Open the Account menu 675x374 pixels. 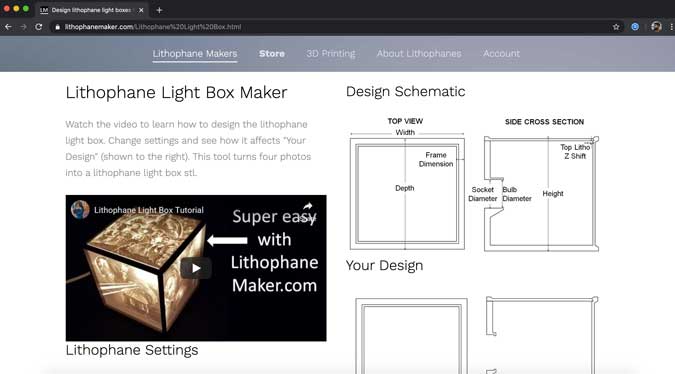click(x=501, y=54)
